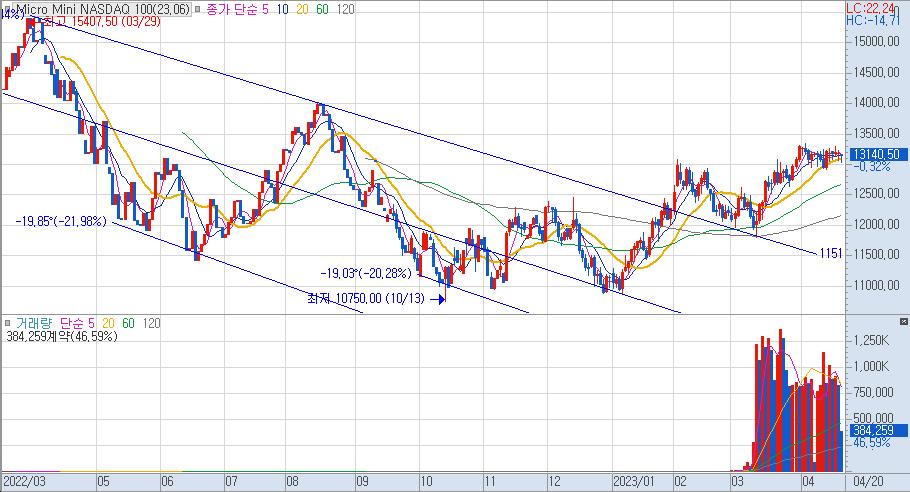
Task: Click the 1,000K volume axis label
Action: click(871, 367)
